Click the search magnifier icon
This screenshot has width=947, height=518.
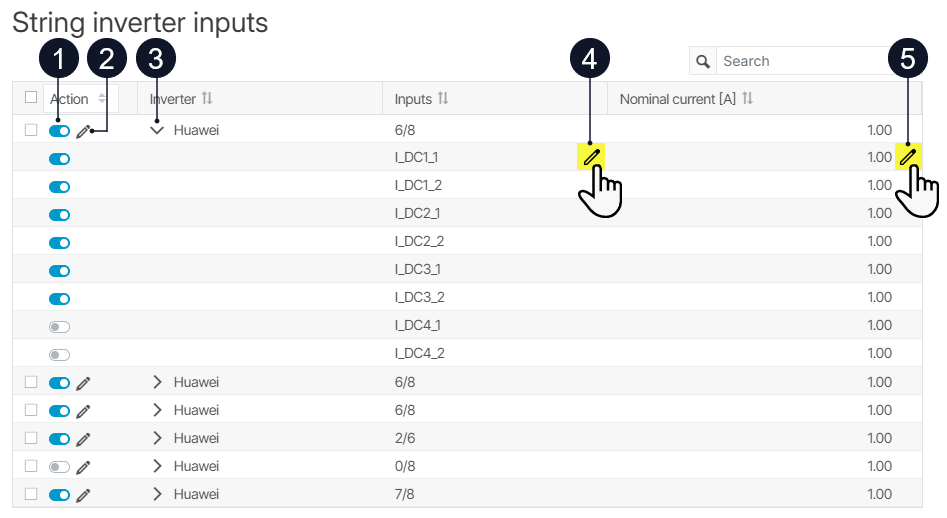(703, 61)
